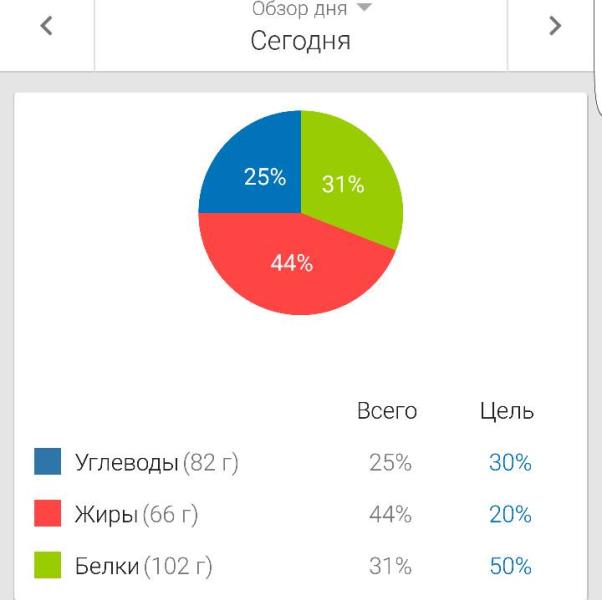
Task: Select the green 31% pie slice
Action: click(347, 180)
